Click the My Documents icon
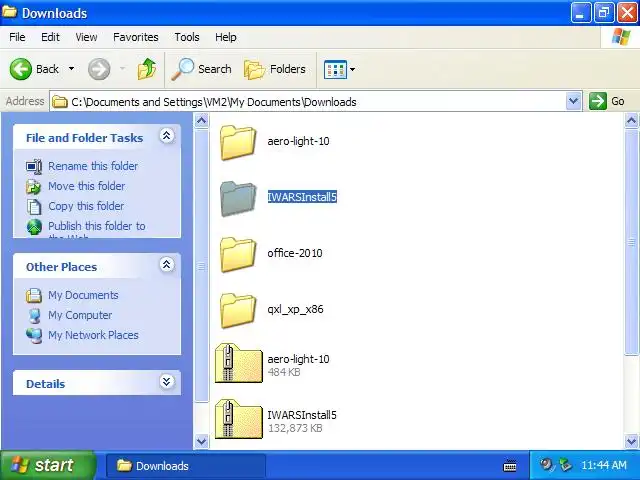Image resolution: width=640 pixels, height=480 pixels. [x=34, y=295]
